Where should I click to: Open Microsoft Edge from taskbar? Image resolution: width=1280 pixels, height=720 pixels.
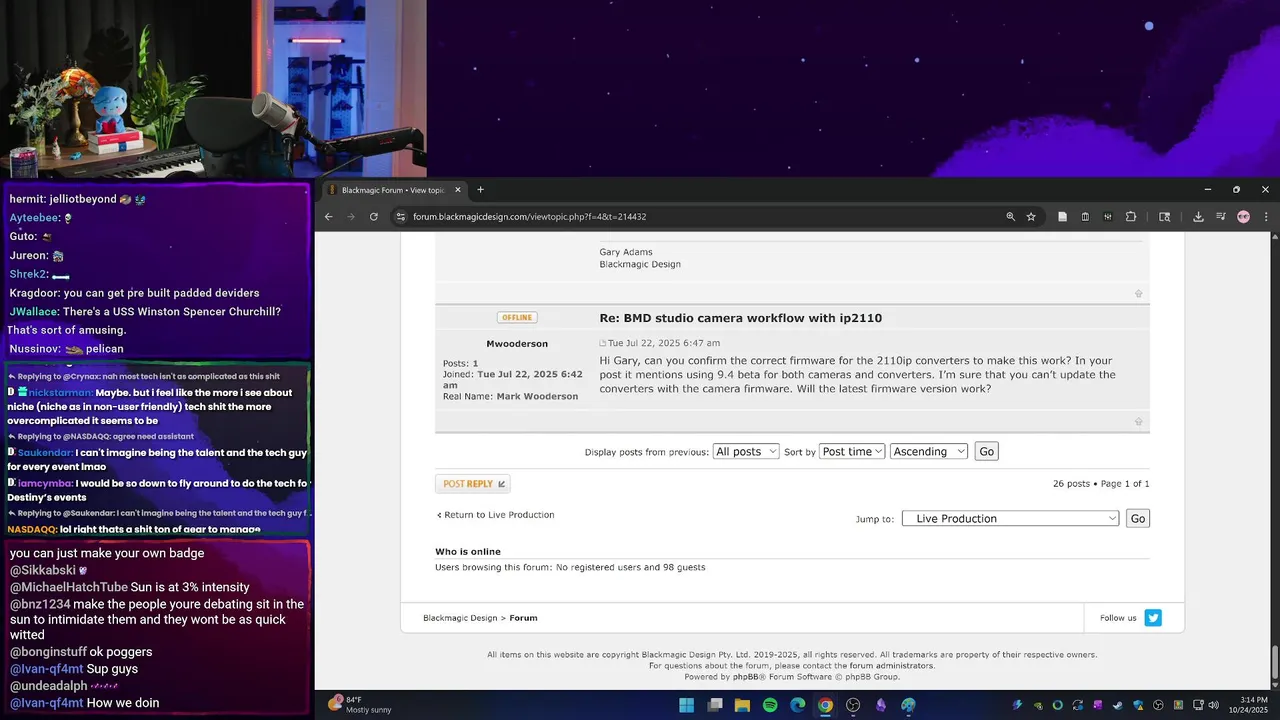point(798,705)
